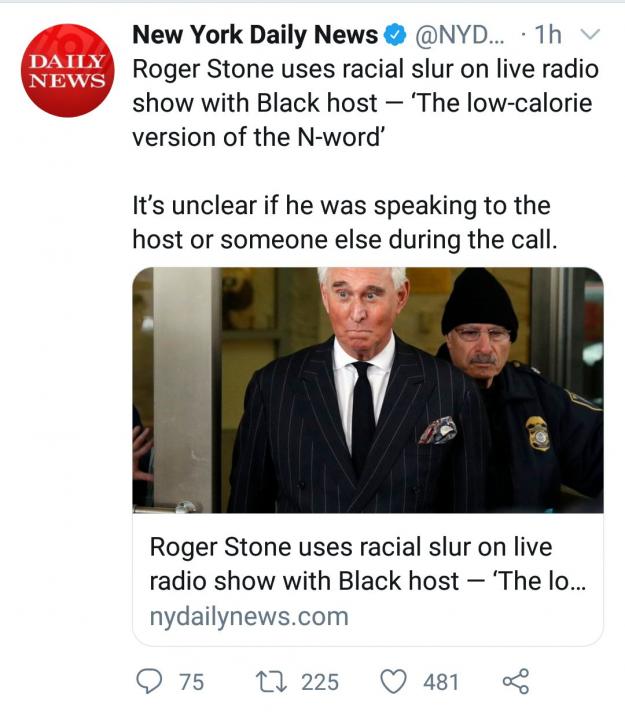Reply to the tweet via speech bubble icon
The image size is (625, 720).
tap(149, 682)
